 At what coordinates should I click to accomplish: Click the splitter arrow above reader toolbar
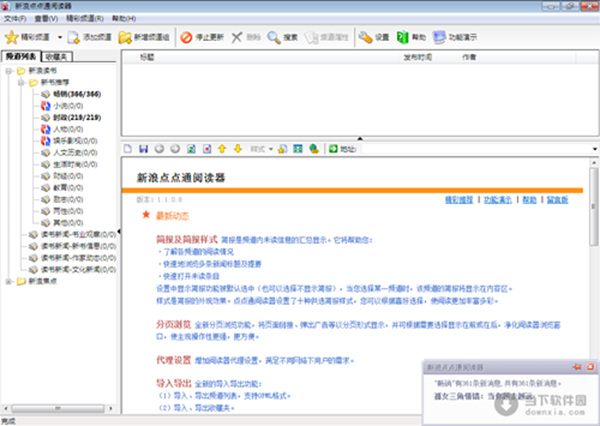tap(360, 139)
